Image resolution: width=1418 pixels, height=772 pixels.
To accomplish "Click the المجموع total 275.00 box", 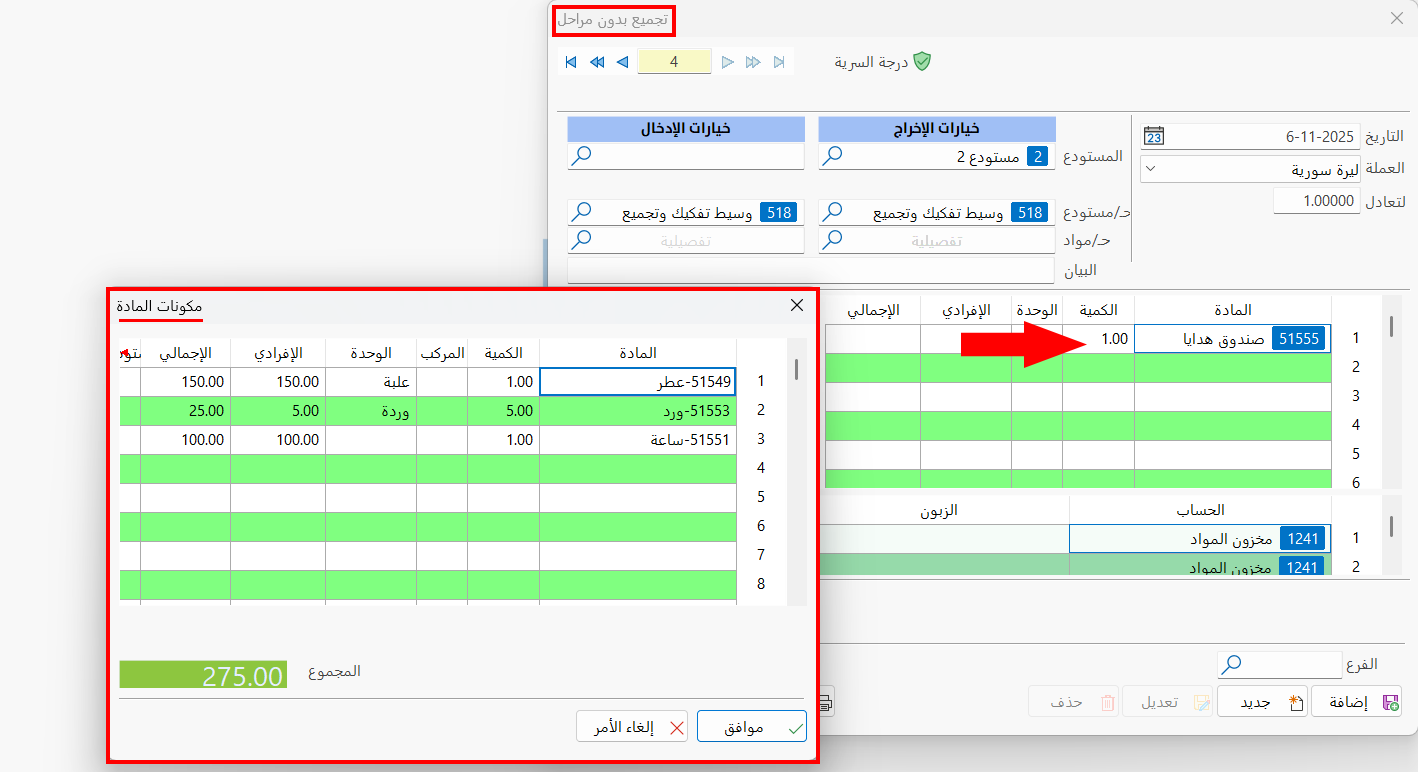I will (203, 674).
